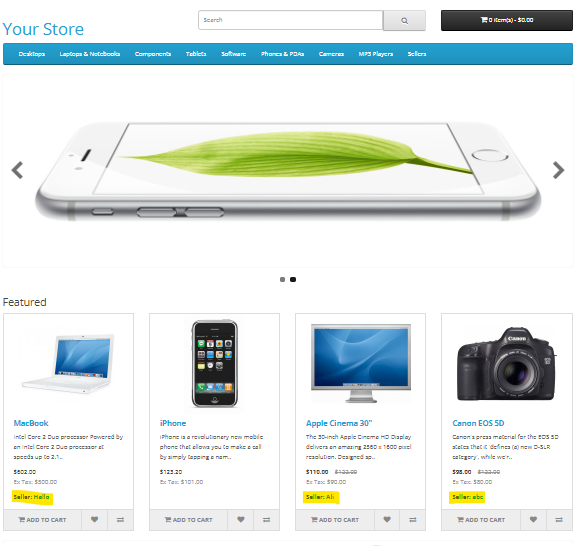The image size is (576, 546).
Task: Click in the Search input field
Action: point(291,20)
